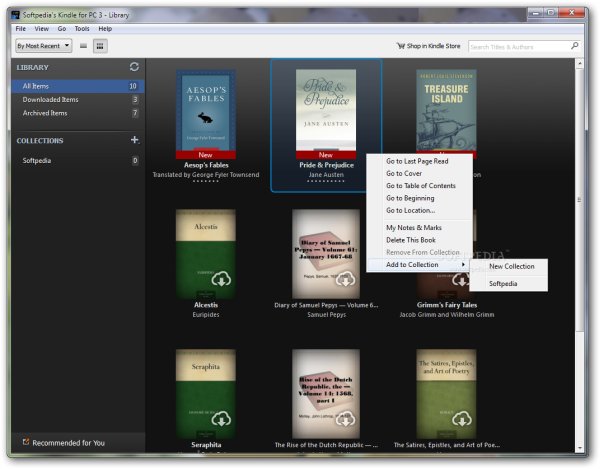Select Go to Table of Contents

[420, 186]
